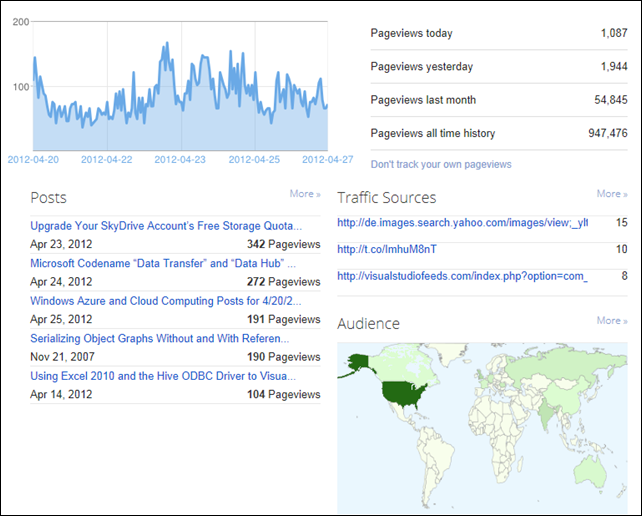Viewport: 642px width, 516px height.
Task: Click 2012-04-23 date label on chart
Action: point(180,160)
